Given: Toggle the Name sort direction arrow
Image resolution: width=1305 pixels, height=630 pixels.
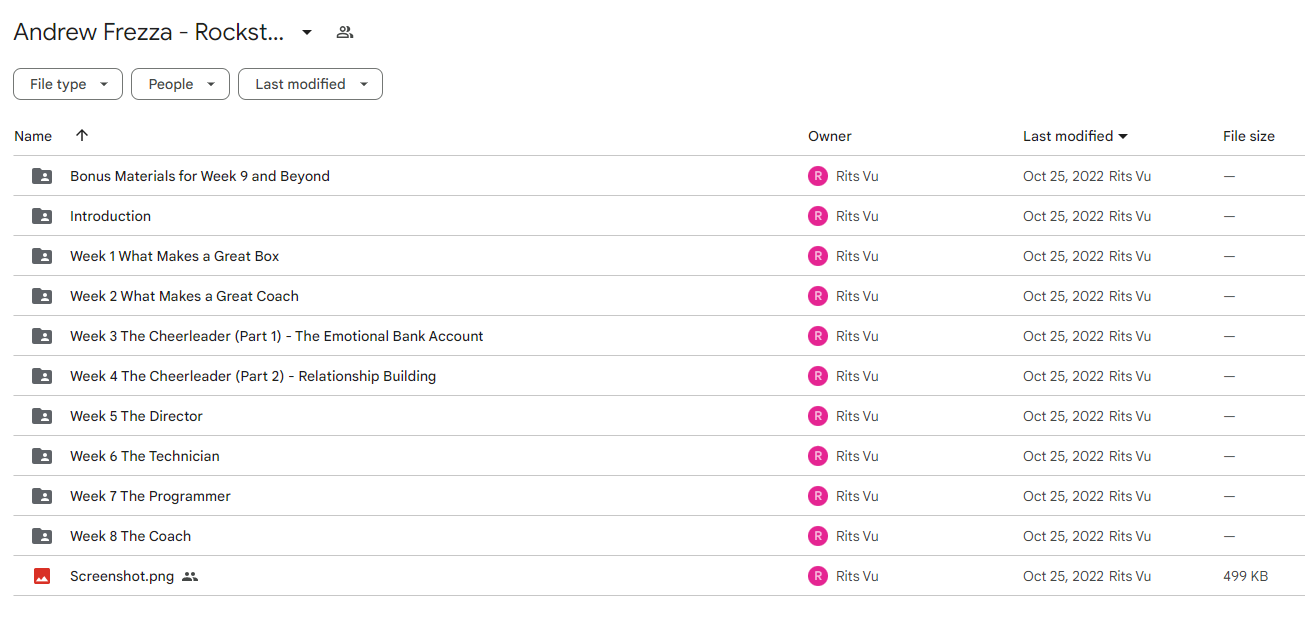Looking at the screenshot, I should tap(82, 136).
